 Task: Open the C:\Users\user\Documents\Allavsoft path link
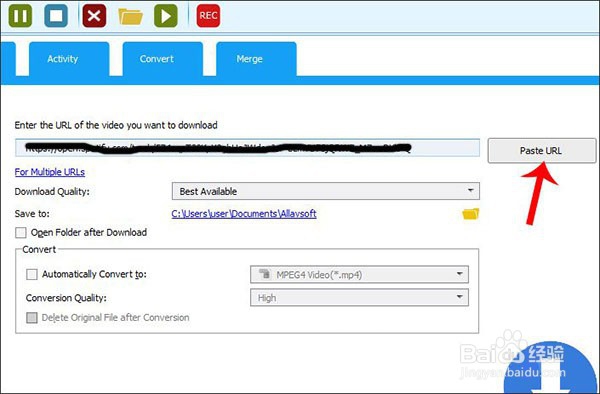244,213
